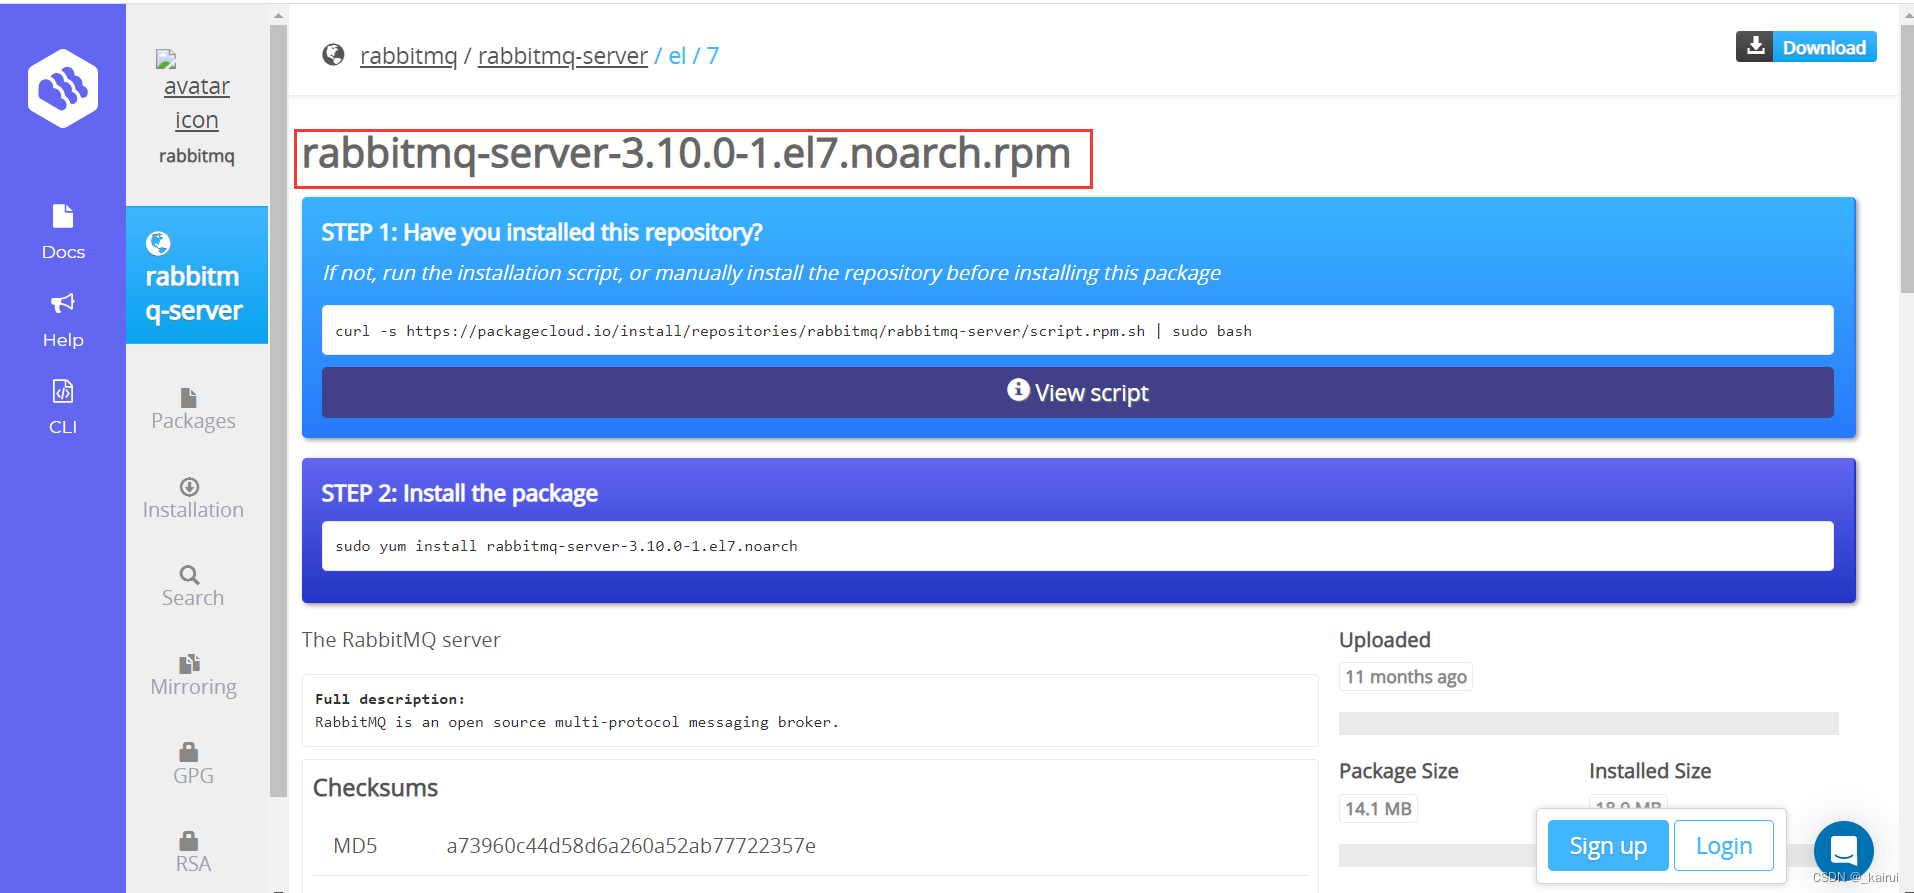Follow the rabbitmq-server breadcrumb link
This screenshot has height=893, width=1914.
pos(563,56)
